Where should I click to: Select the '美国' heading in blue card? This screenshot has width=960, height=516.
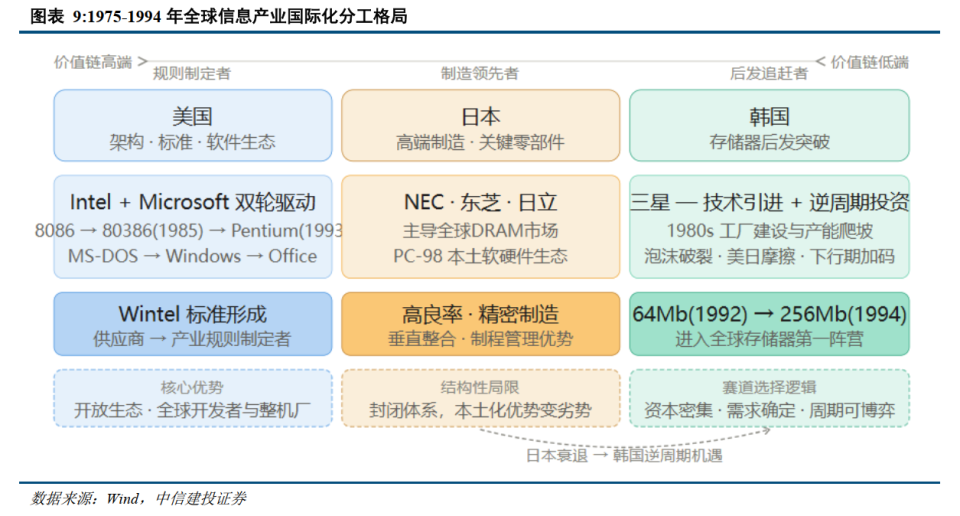(192, 116)
